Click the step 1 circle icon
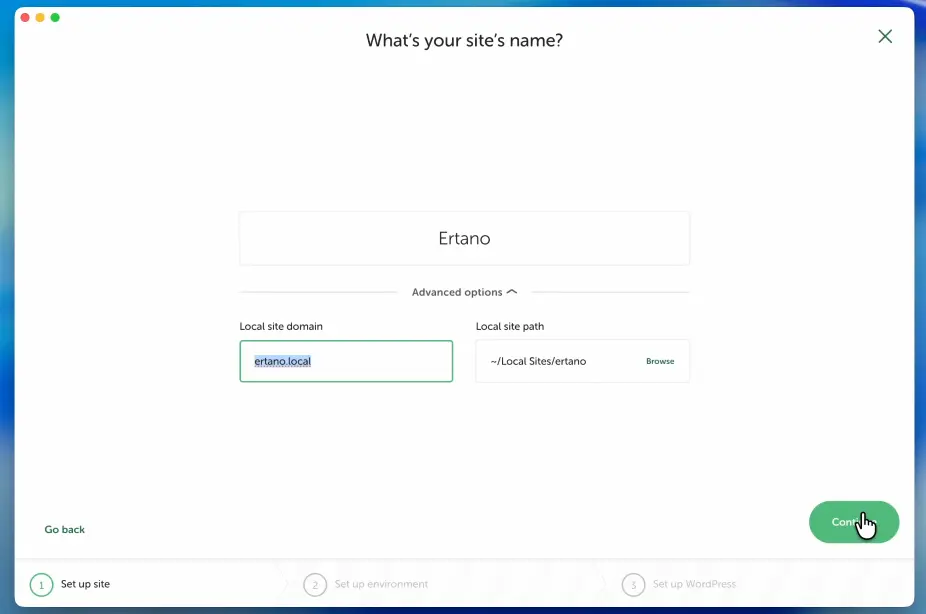The width and height of the screenshot is (926, 614). tap(42, 585)
